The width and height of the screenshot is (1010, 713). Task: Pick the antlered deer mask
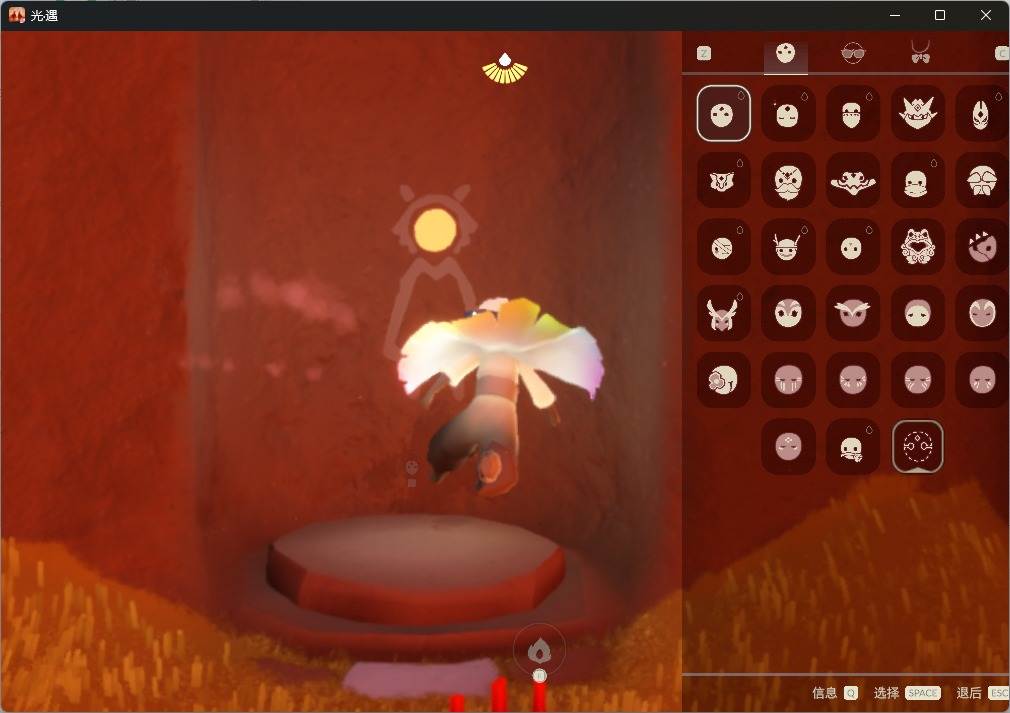tap(723, 312)
